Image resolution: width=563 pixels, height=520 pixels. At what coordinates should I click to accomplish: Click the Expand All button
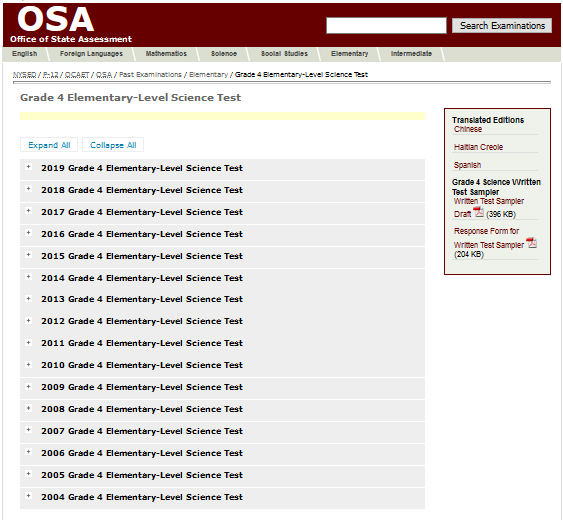pyautogui.click(x=49, y=145)
